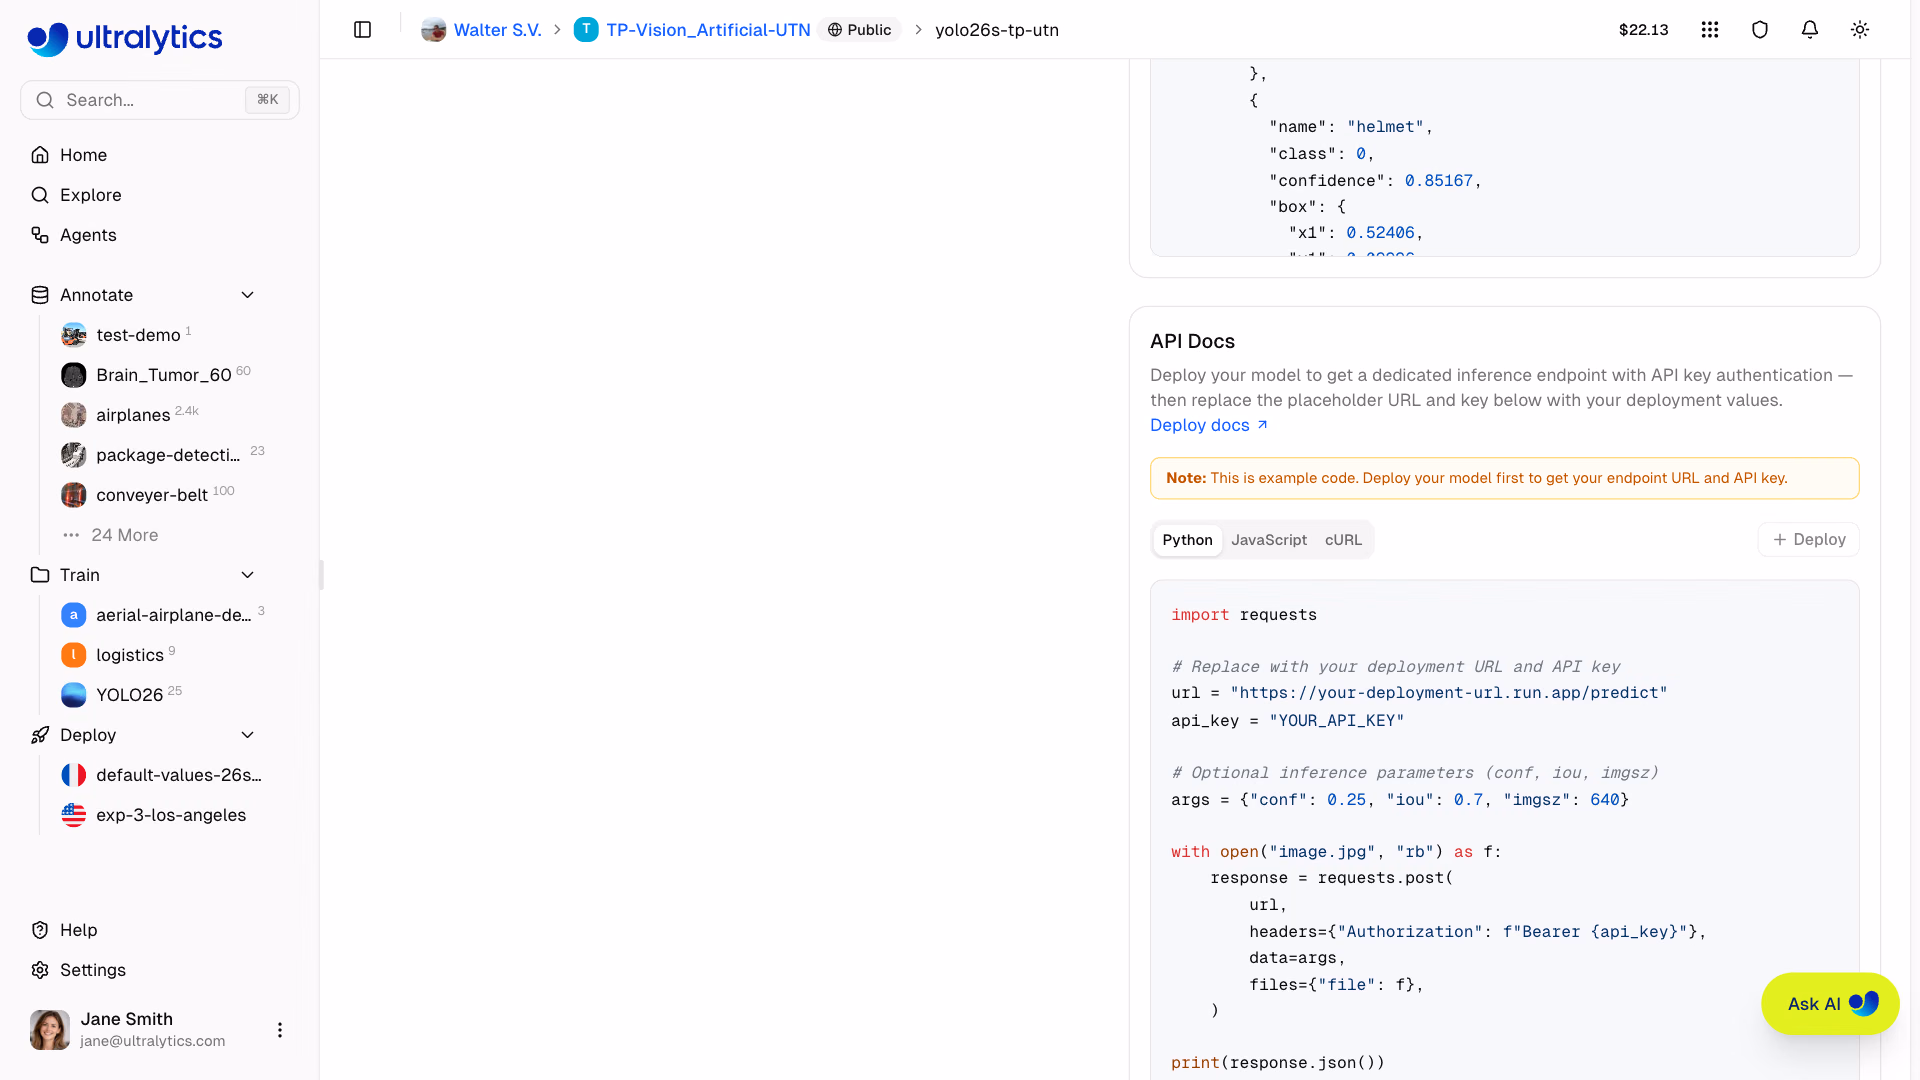Viewport: 1920px width, 1080px height.
Task: Open user menu three-dots icon
Action: 280,1030
